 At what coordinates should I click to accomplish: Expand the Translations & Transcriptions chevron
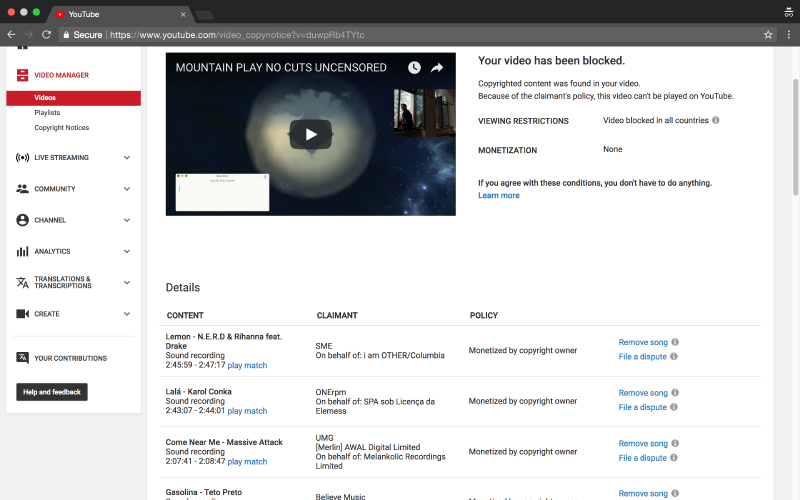pos(127,283)
